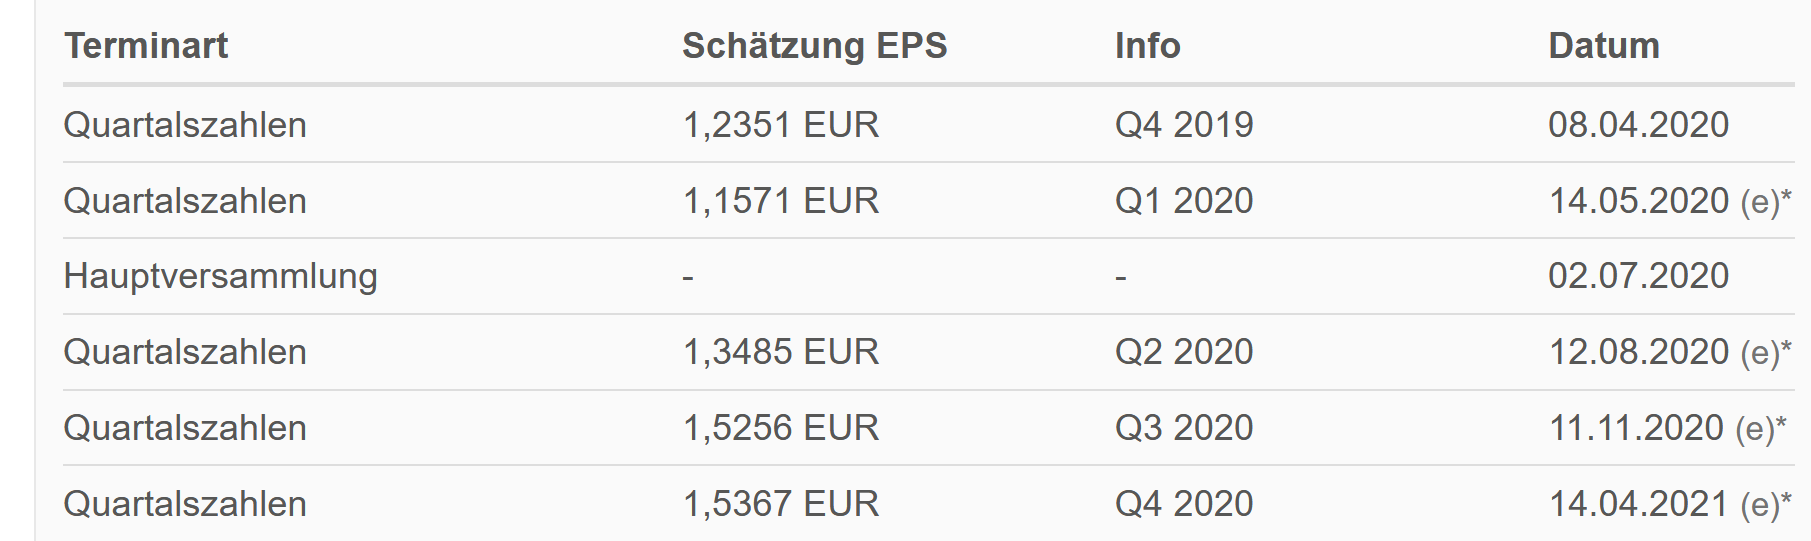Select the Q3 2020 info cell
The height and width of the screenshot is (541, 1811).
coord(1183,428)
